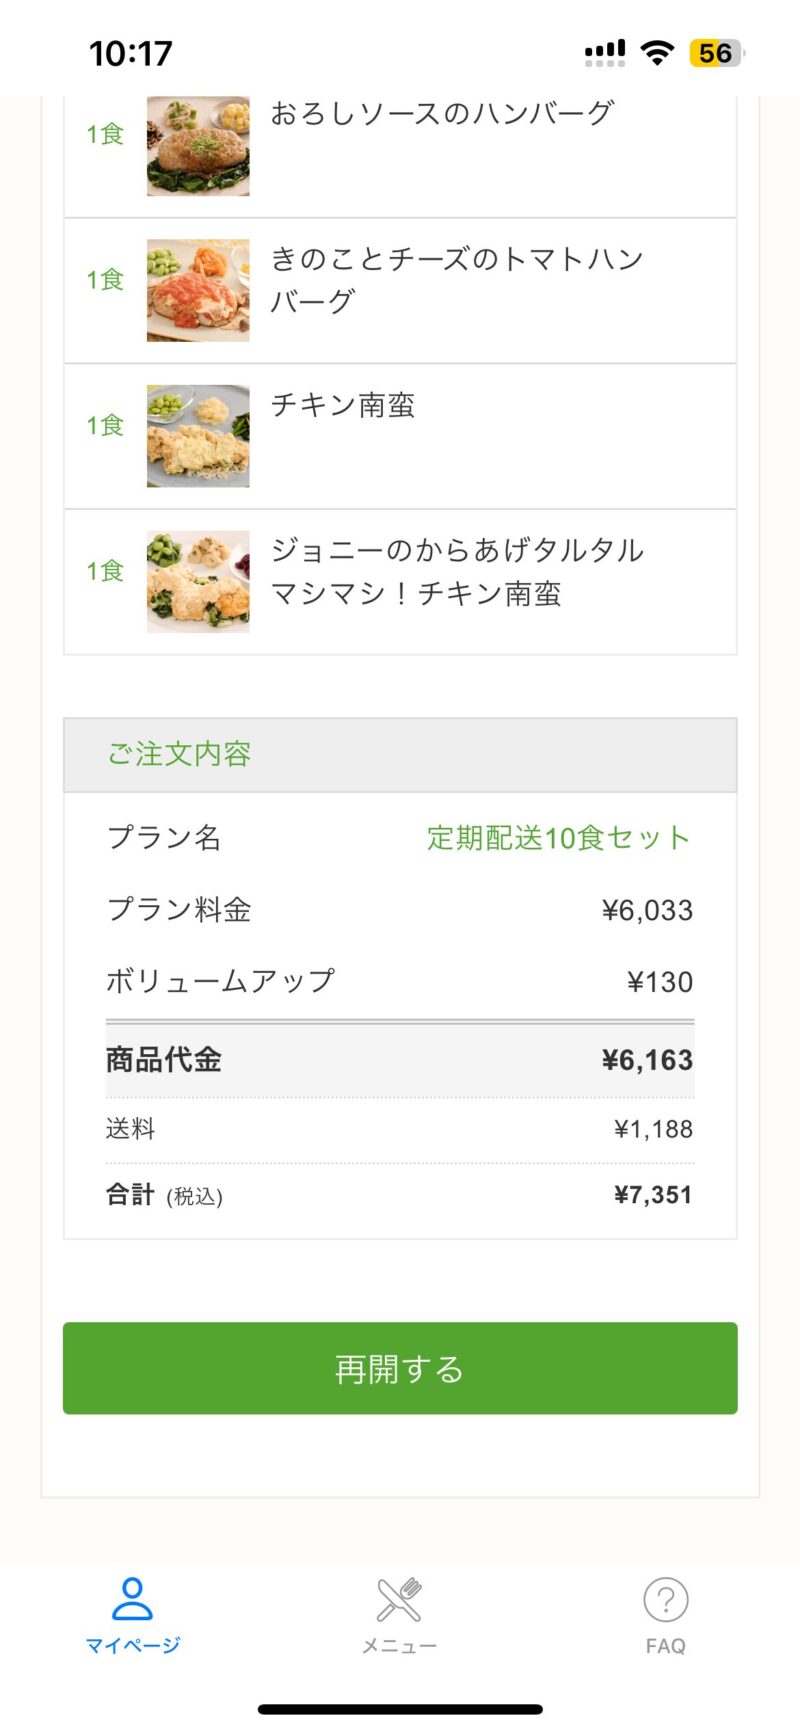The width and height of the screenshot is (800, 1731).
Task: Tap the 10:17 clock in status bar
Action: click(131, 53)
